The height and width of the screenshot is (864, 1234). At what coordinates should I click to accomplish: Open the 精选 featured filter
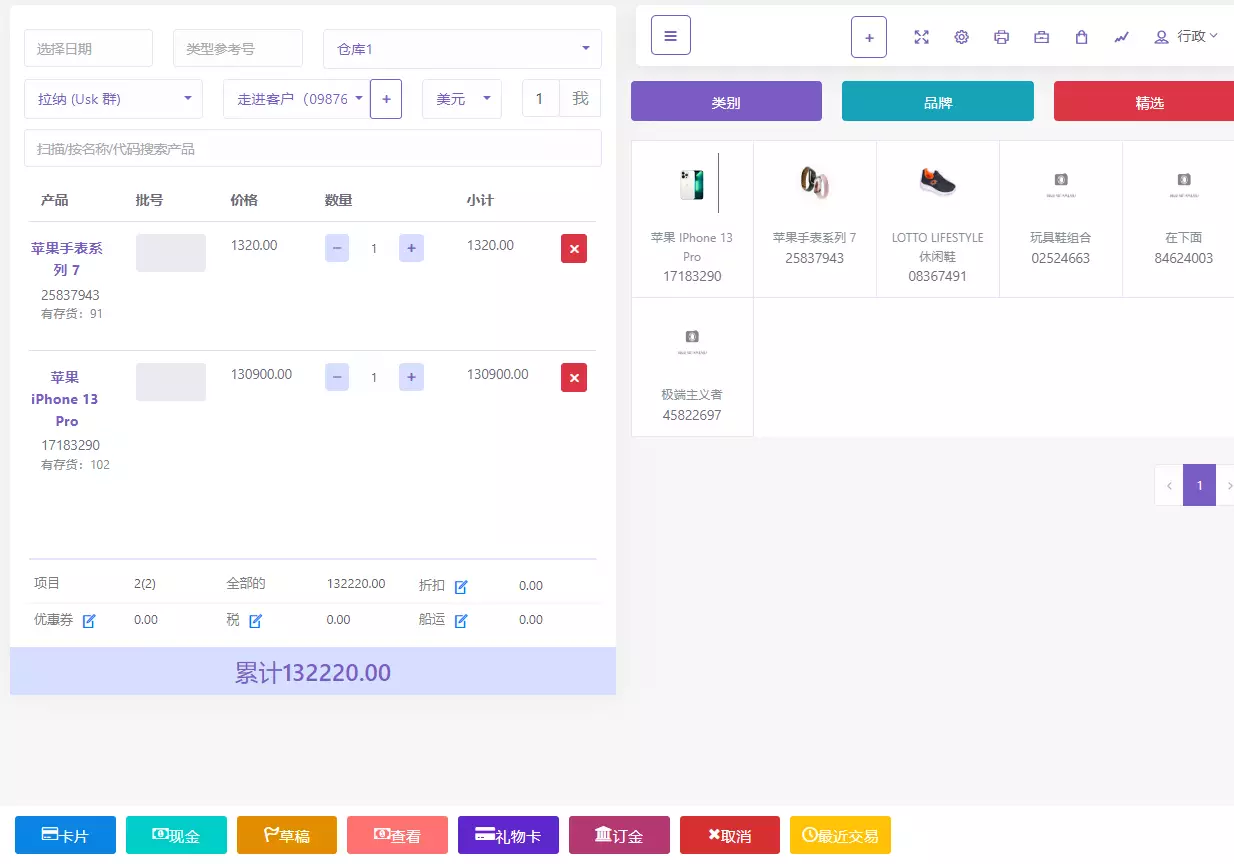(1144, 101)
